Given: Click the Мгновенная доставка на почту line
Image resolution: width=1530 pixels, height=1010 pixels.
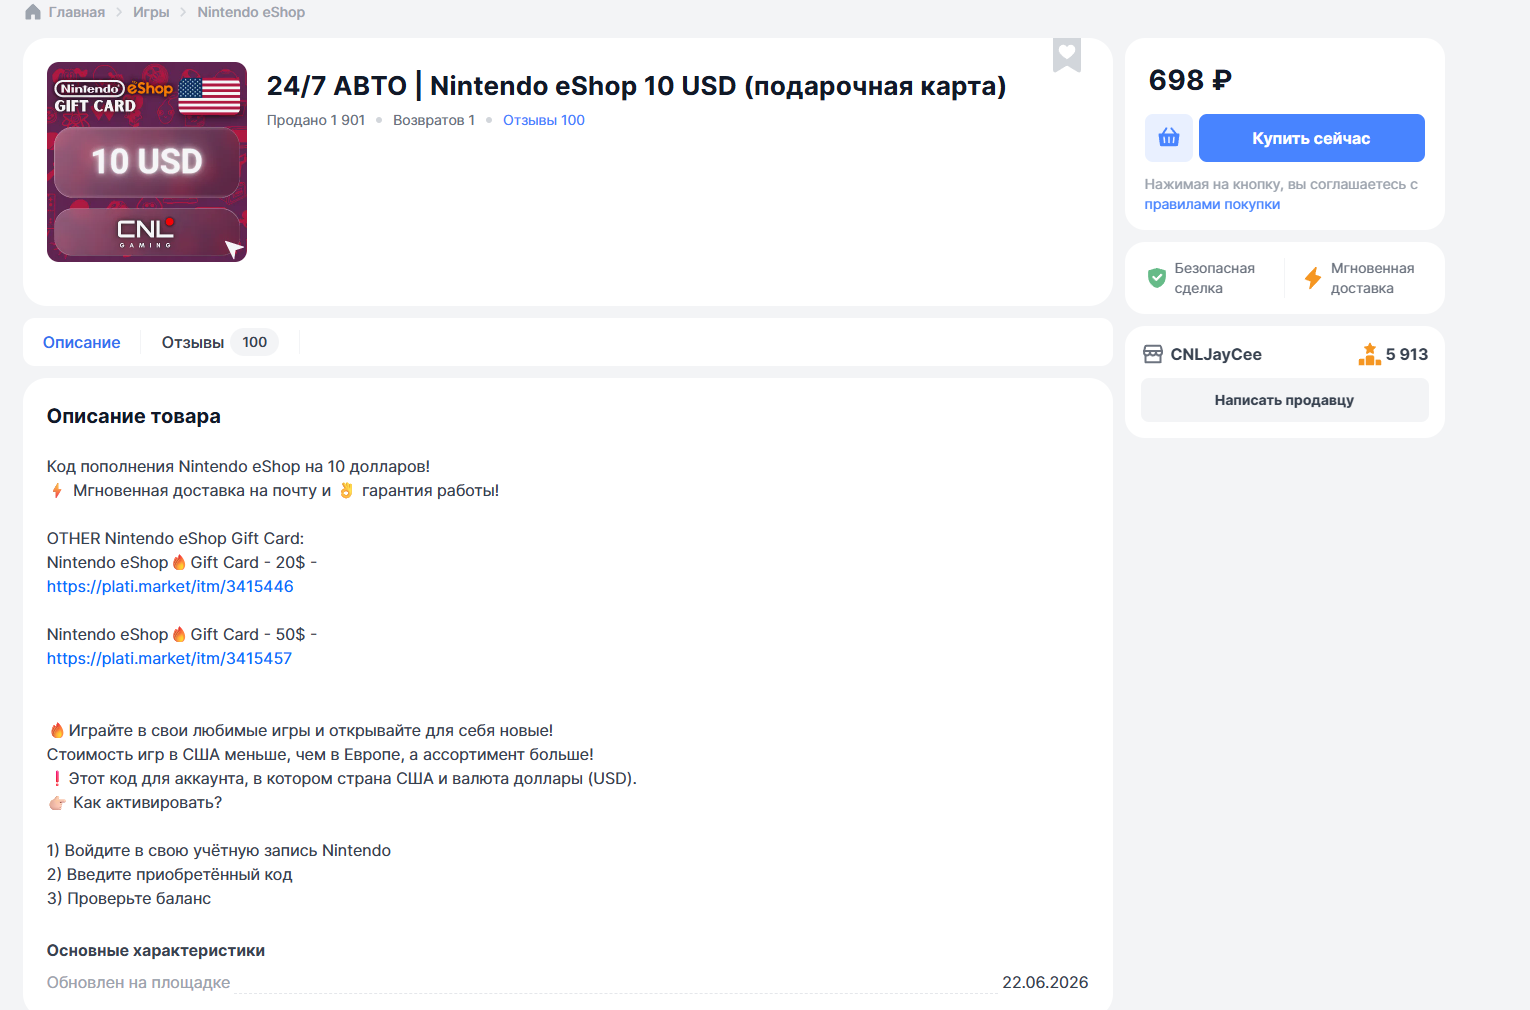Looking at the screenshot, I should [x=273, y=490].
